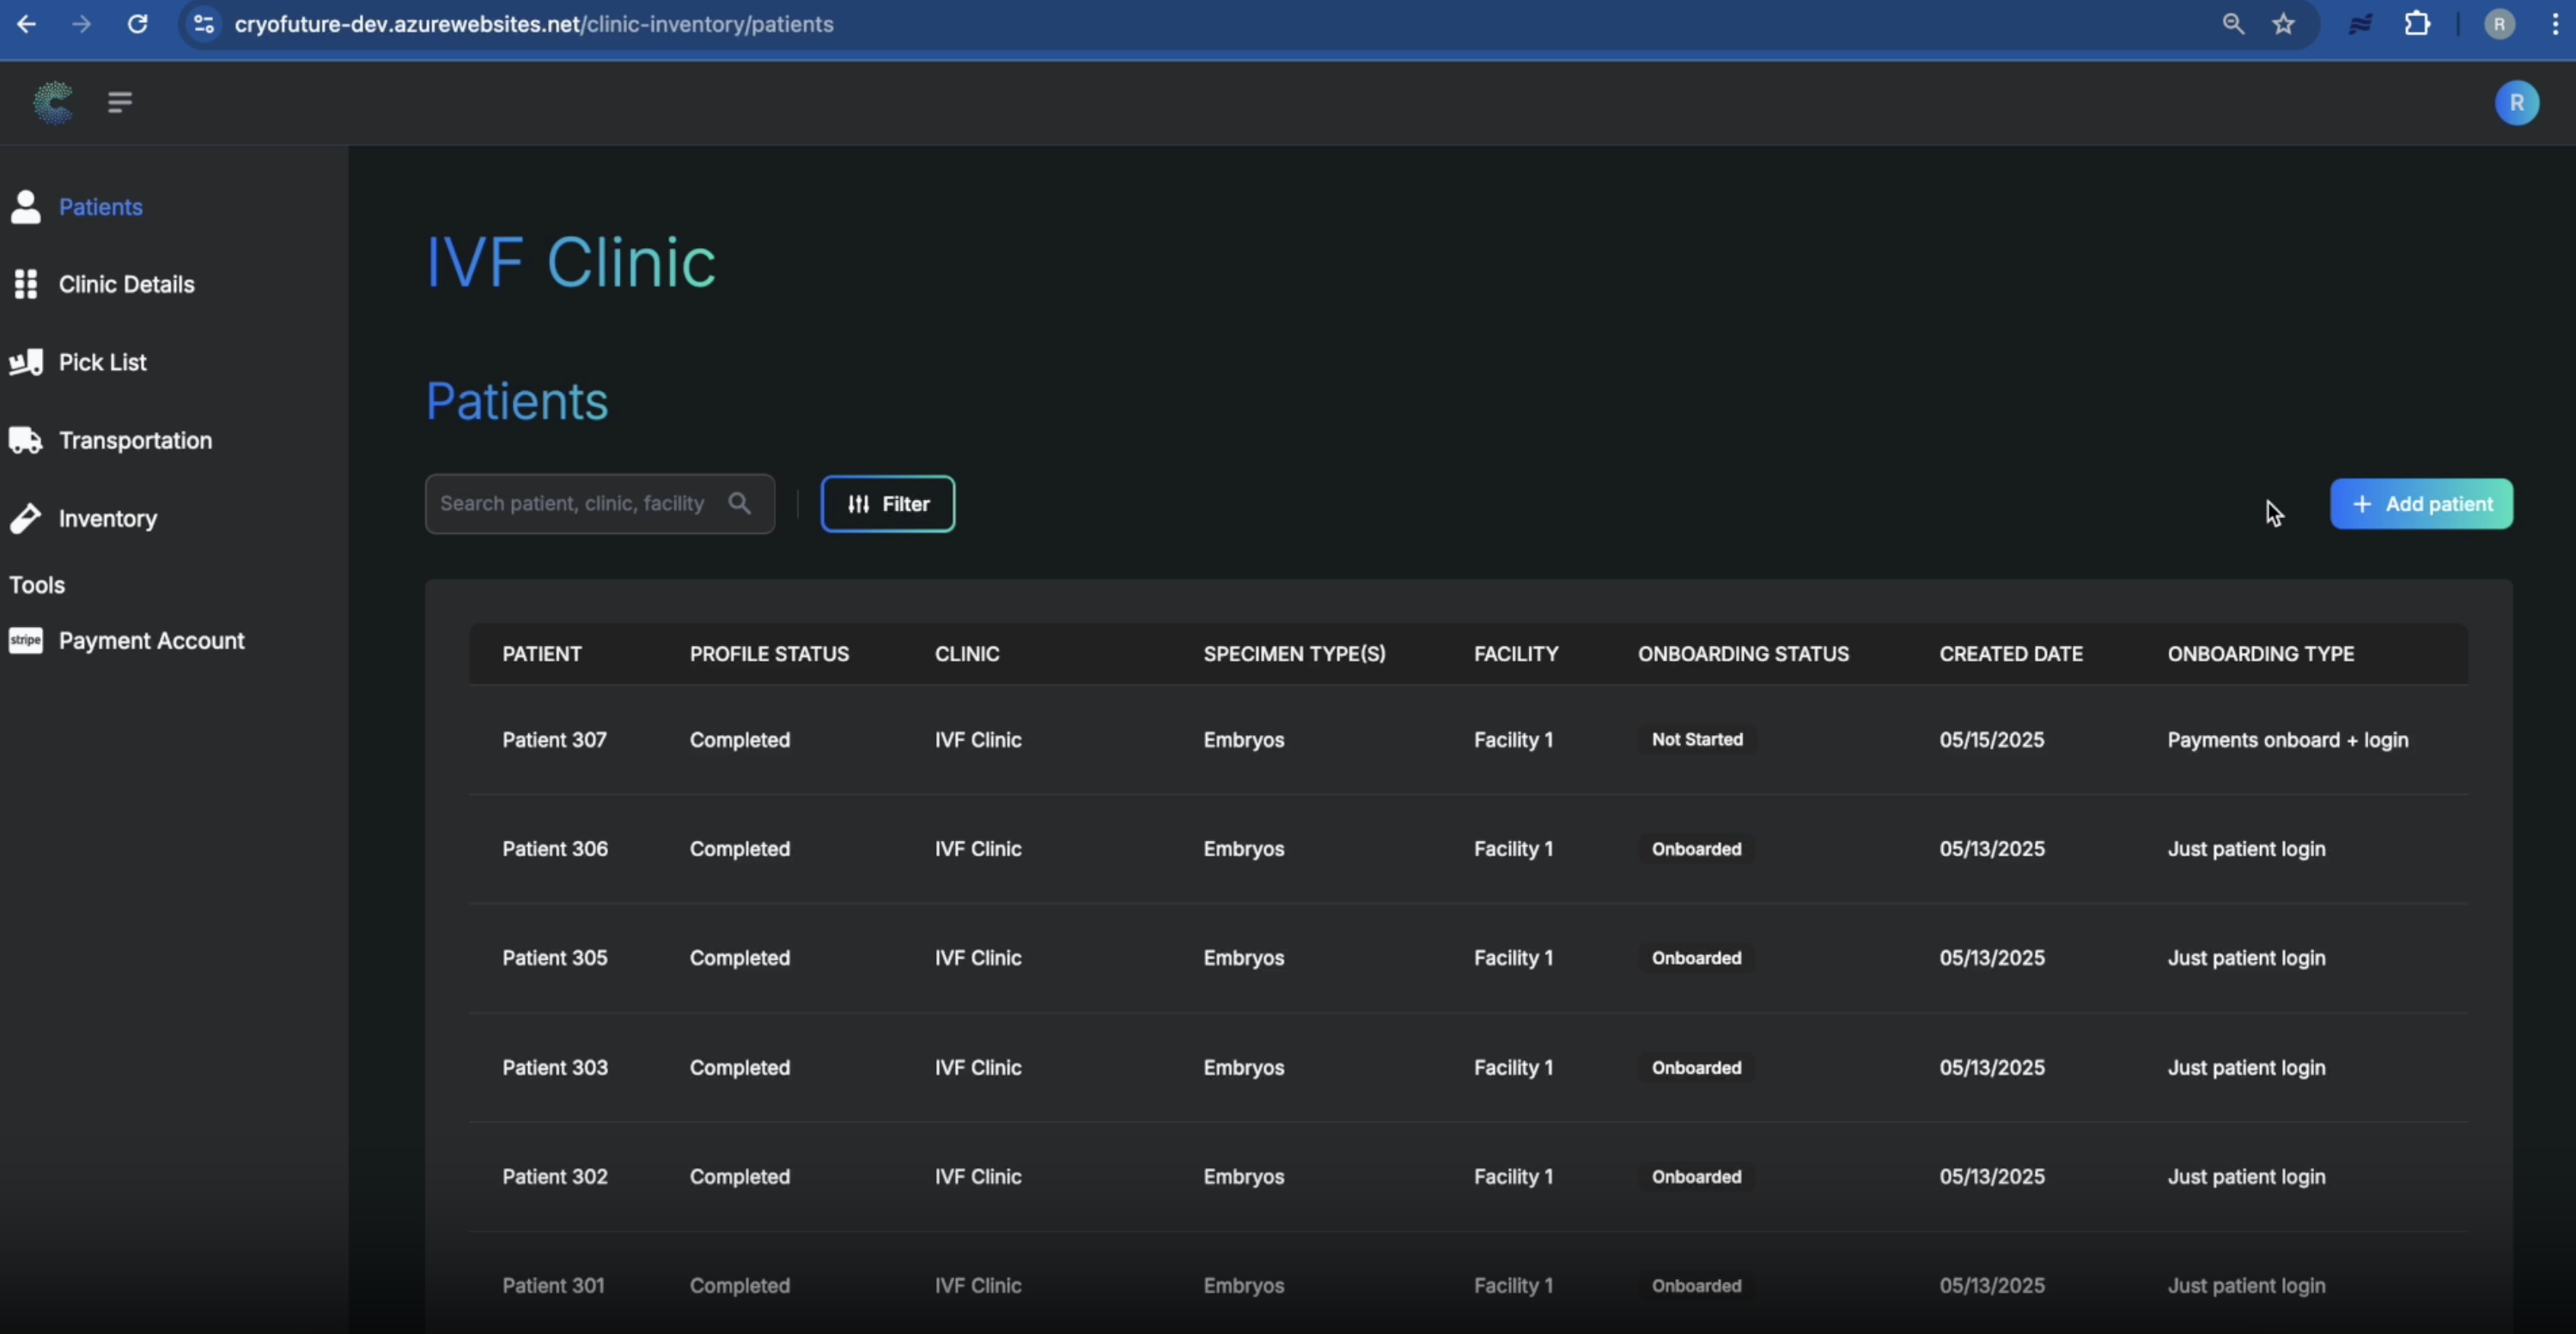Open Inventory from the sidebar
This screenshot has height=1334, width=2576.
(x=107, y=518)
